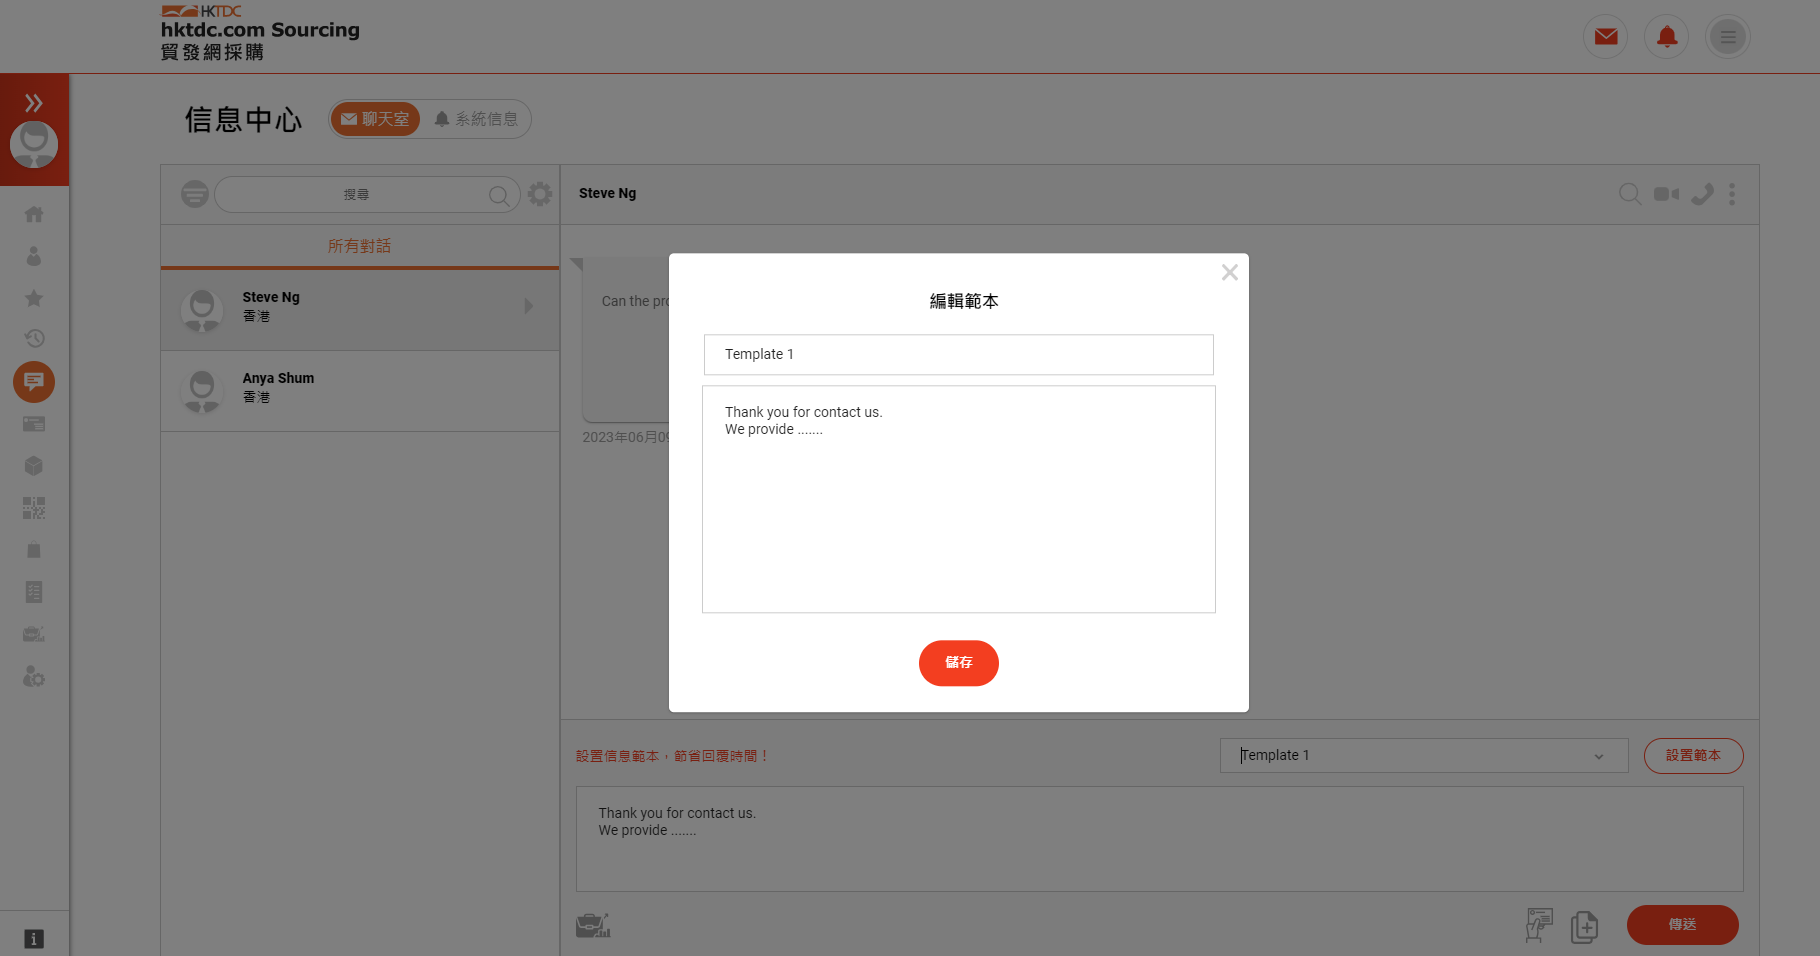Open conversation filter icon beside search
Viewport: 1820px width, 956px height.
tap(195, 194)
